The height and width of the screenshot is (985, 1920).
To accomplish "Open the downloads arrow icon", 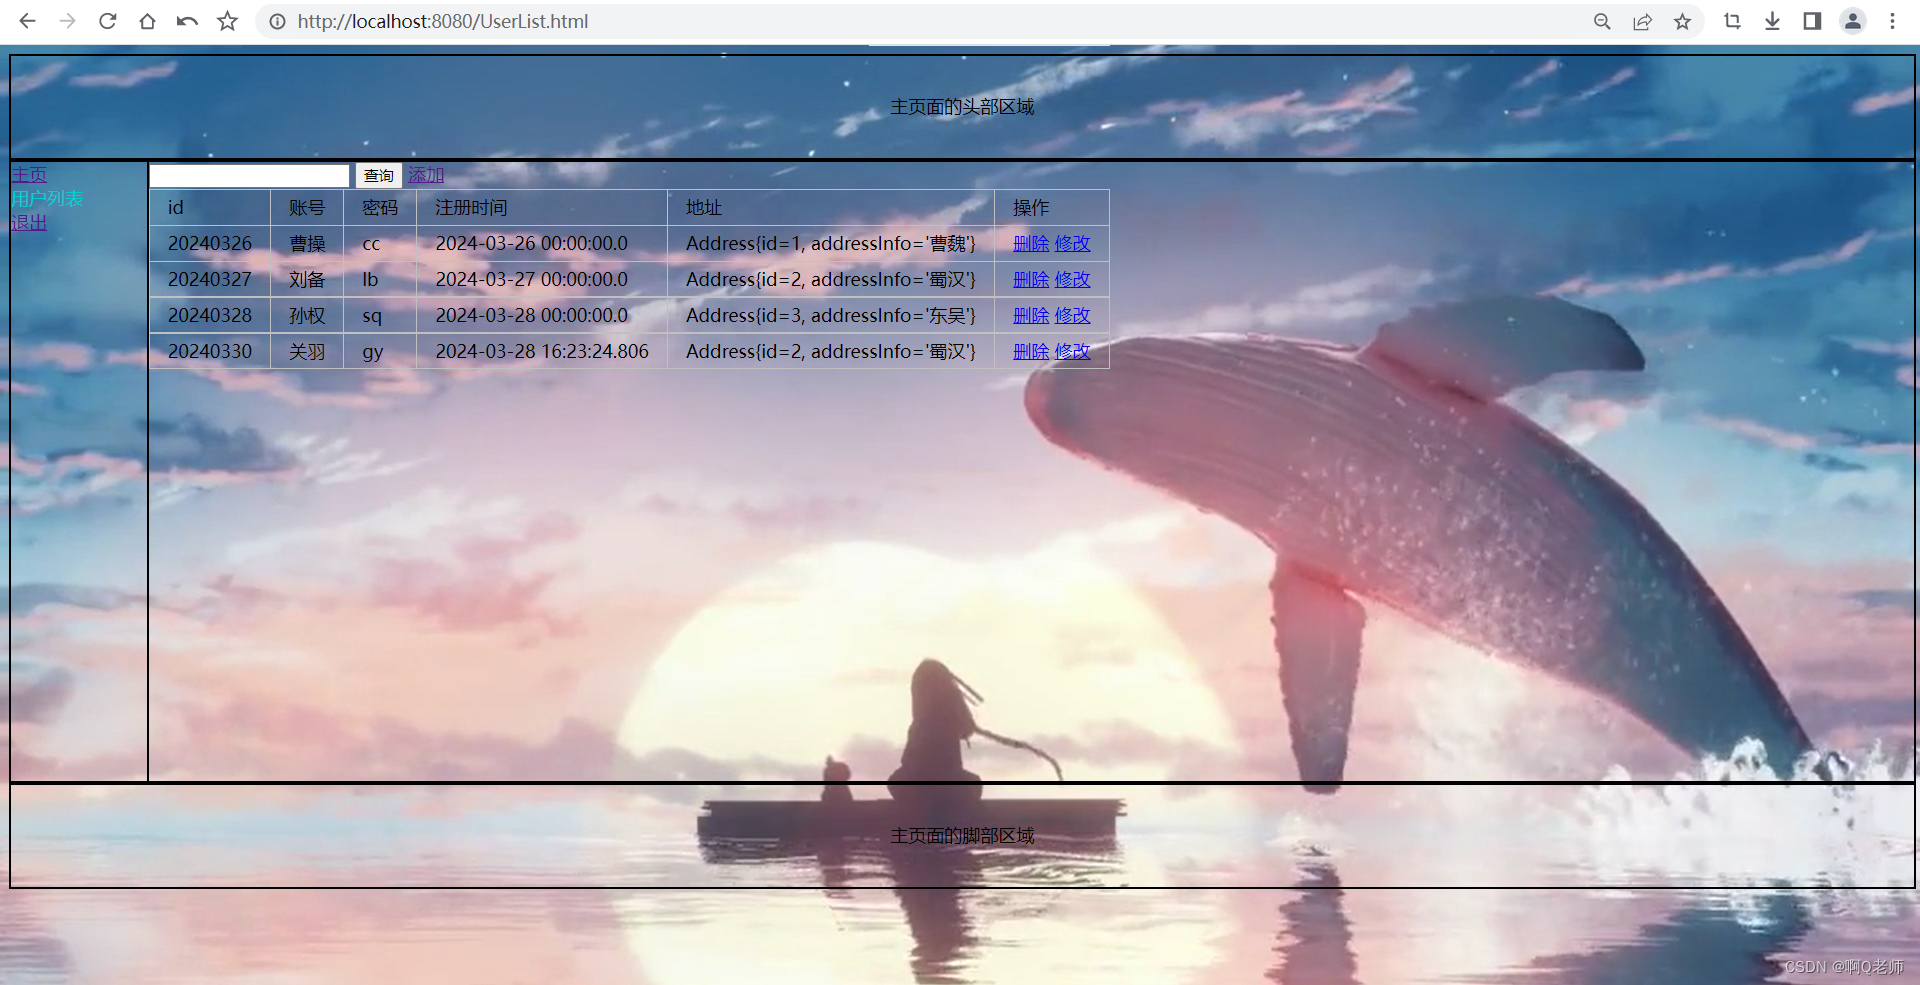I will click(x=1772, y=21).
